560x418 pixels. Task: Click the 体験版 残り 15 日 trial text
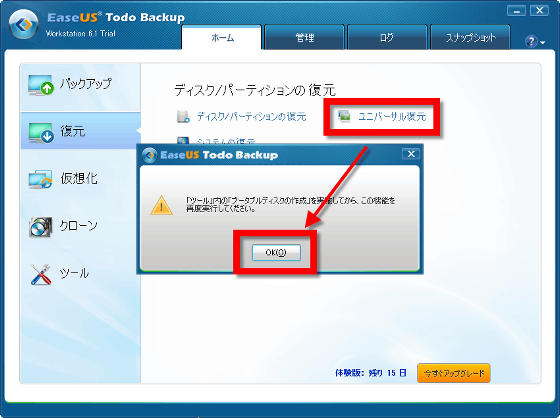pos(371,373)
